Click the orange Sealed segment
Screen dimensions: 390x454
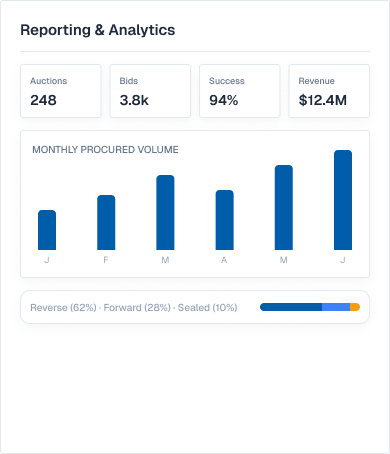(355, 307)
